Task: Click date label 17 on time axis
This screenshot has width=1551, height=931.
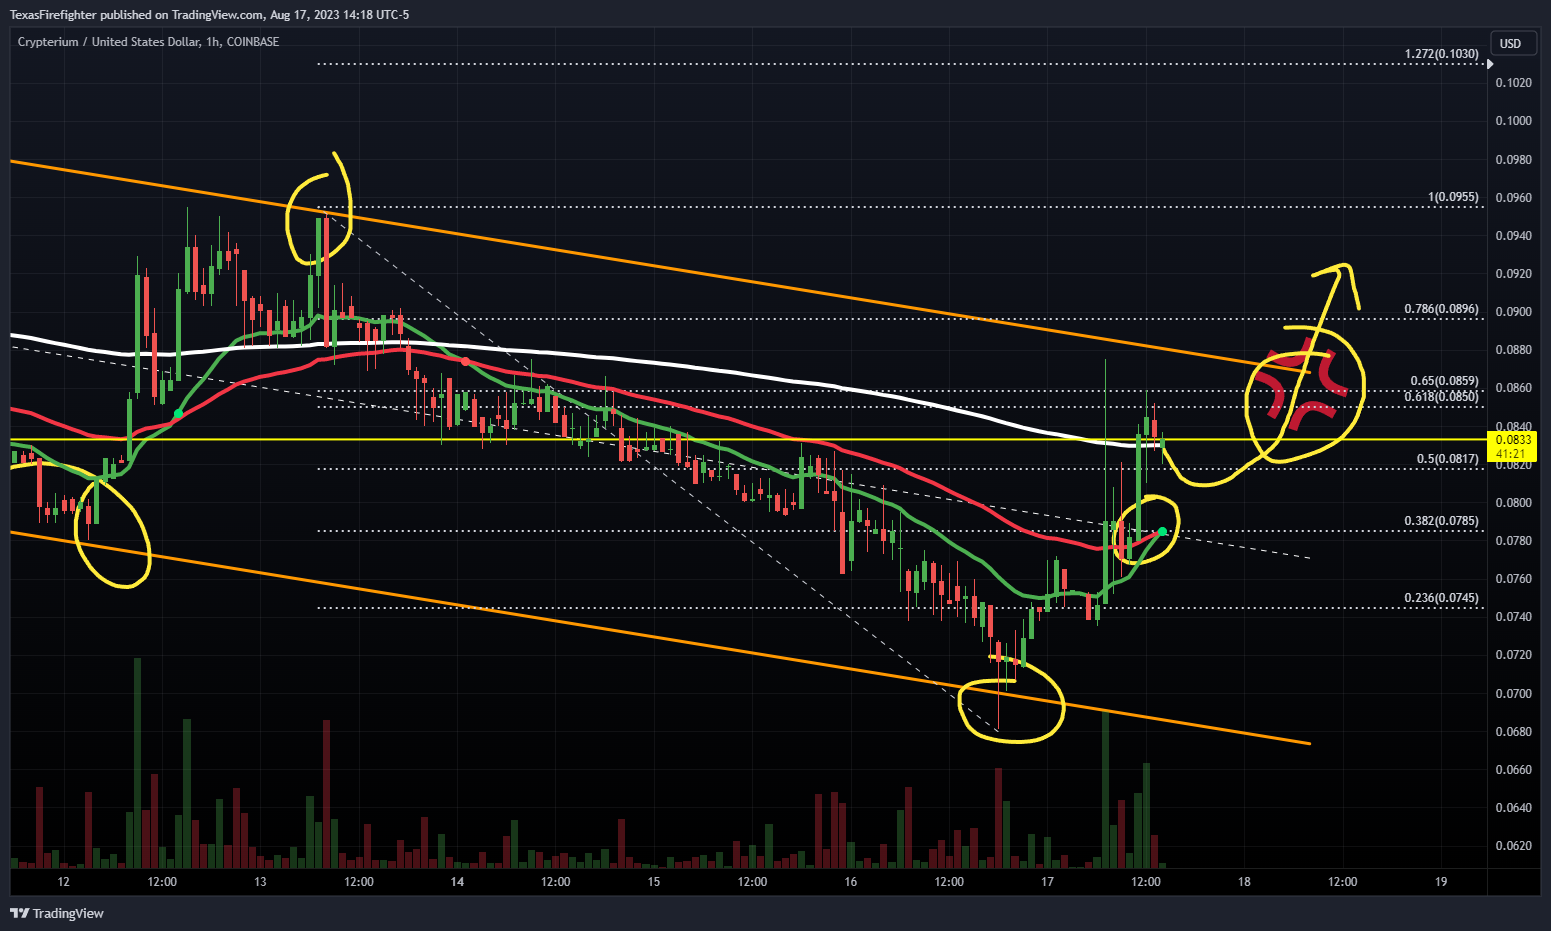Action: [1047, 881]
